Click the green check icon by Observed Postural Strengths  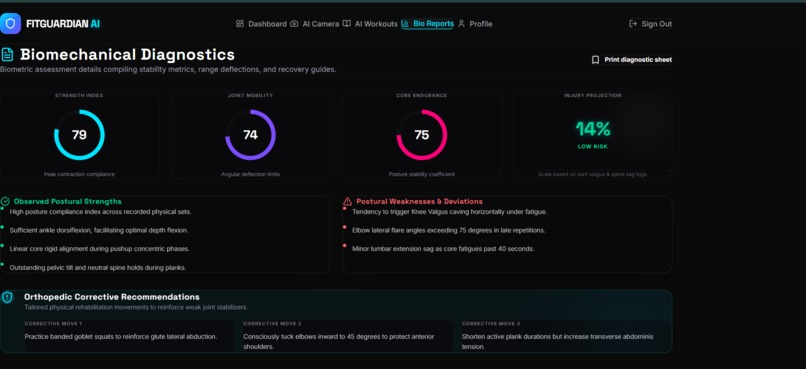(5, 201)
